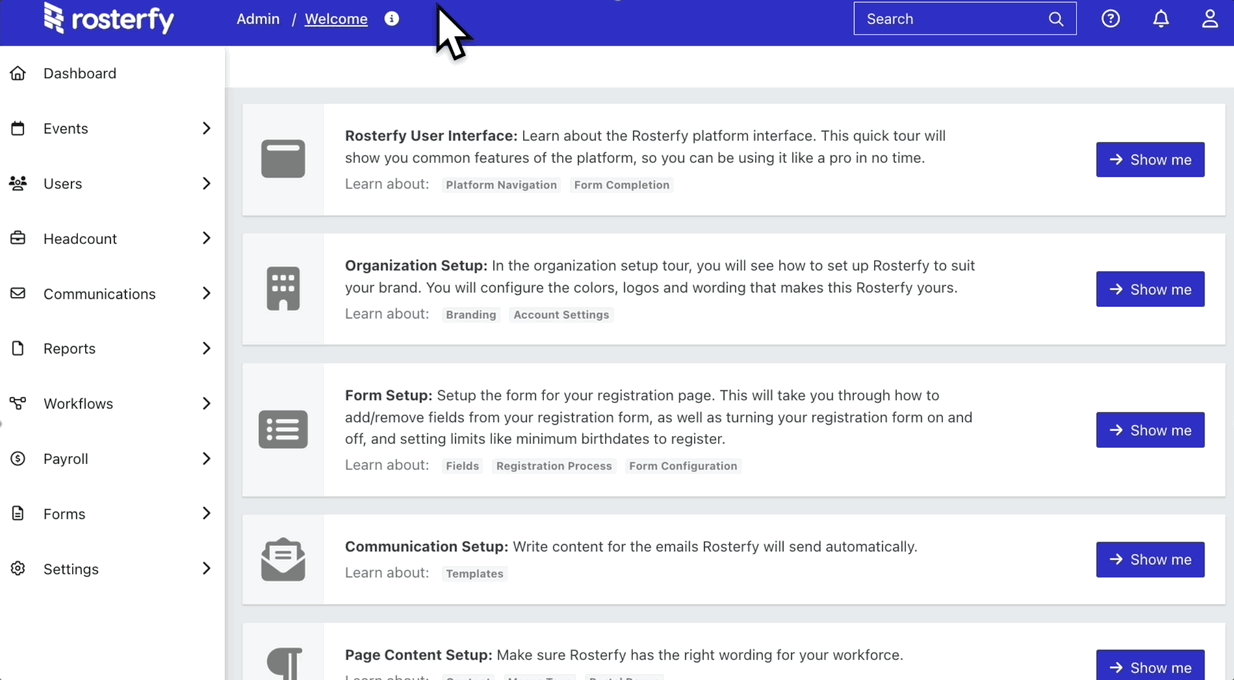Click the Form Configuration tag

pos(683,466)
